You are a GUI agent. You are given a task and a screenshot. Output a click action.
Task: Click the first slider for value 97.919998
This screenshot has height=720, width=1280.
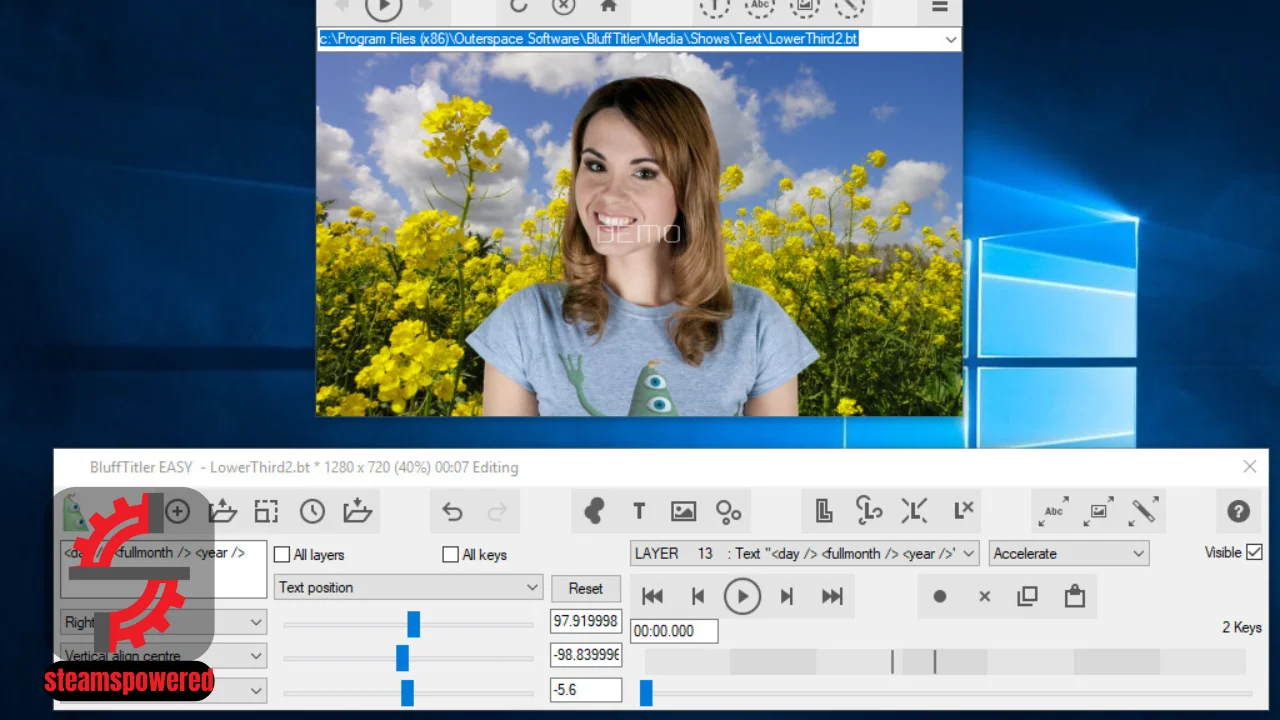tap(413, 624)
